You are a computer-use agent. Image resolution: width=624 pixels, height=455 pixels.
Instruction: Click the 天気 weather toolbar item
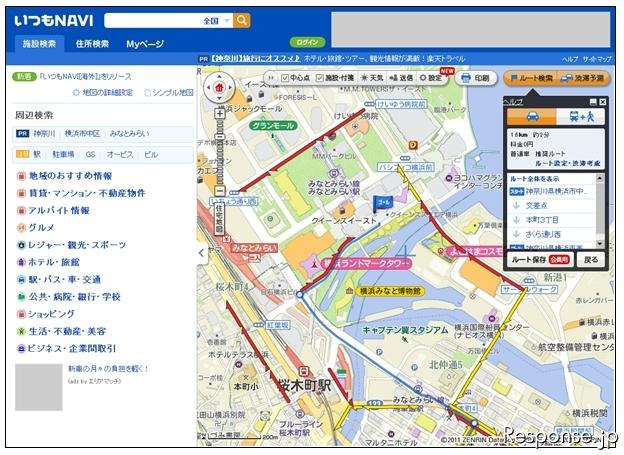click(x=371, y=78)
